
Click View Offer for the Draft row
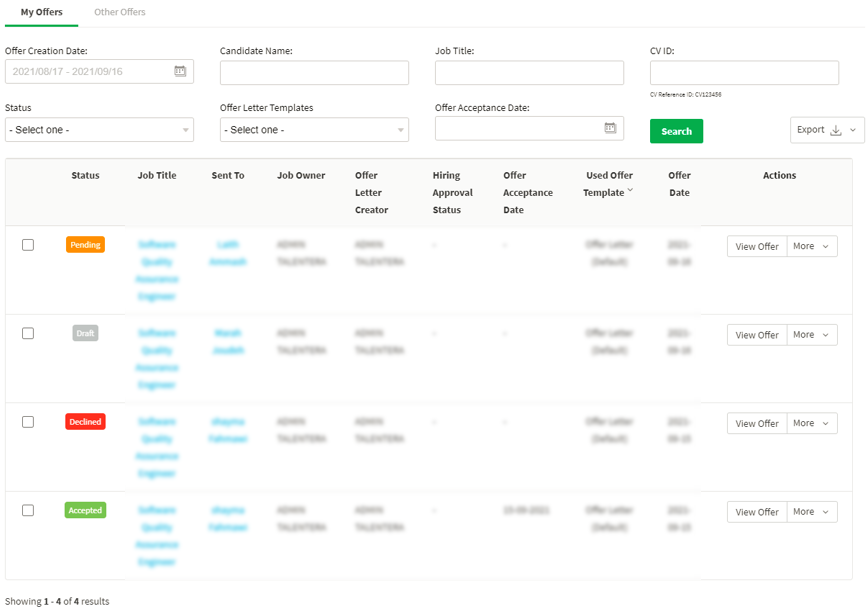[757, 335]
